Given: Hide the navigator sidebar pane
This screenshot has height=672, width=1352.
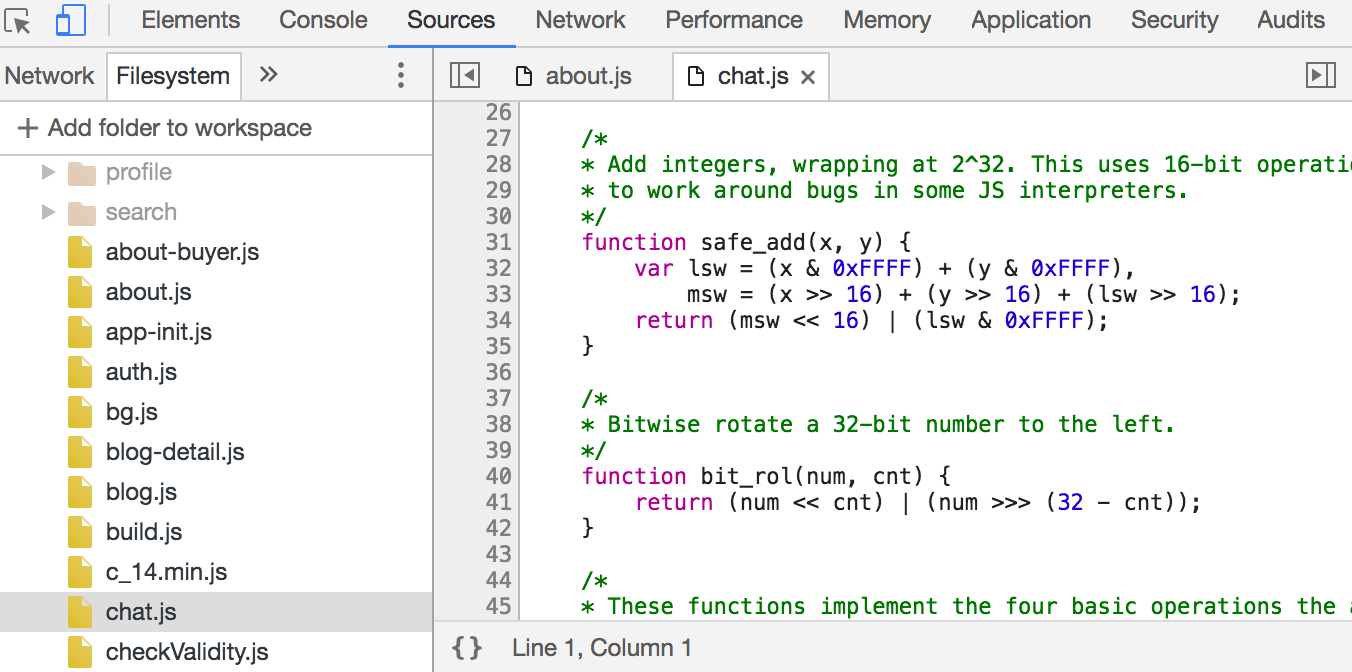Looking at the screenshot, I should coord(464,76).
